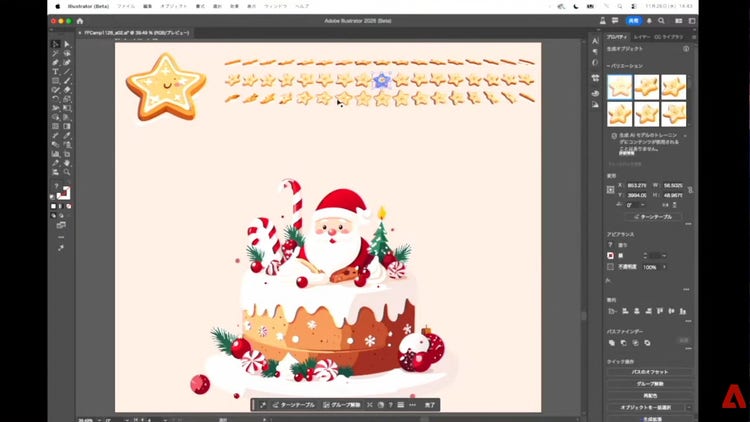Select the Zoom magnifier tool
Screen dimensions: 750x422
(x=67, y=171)
